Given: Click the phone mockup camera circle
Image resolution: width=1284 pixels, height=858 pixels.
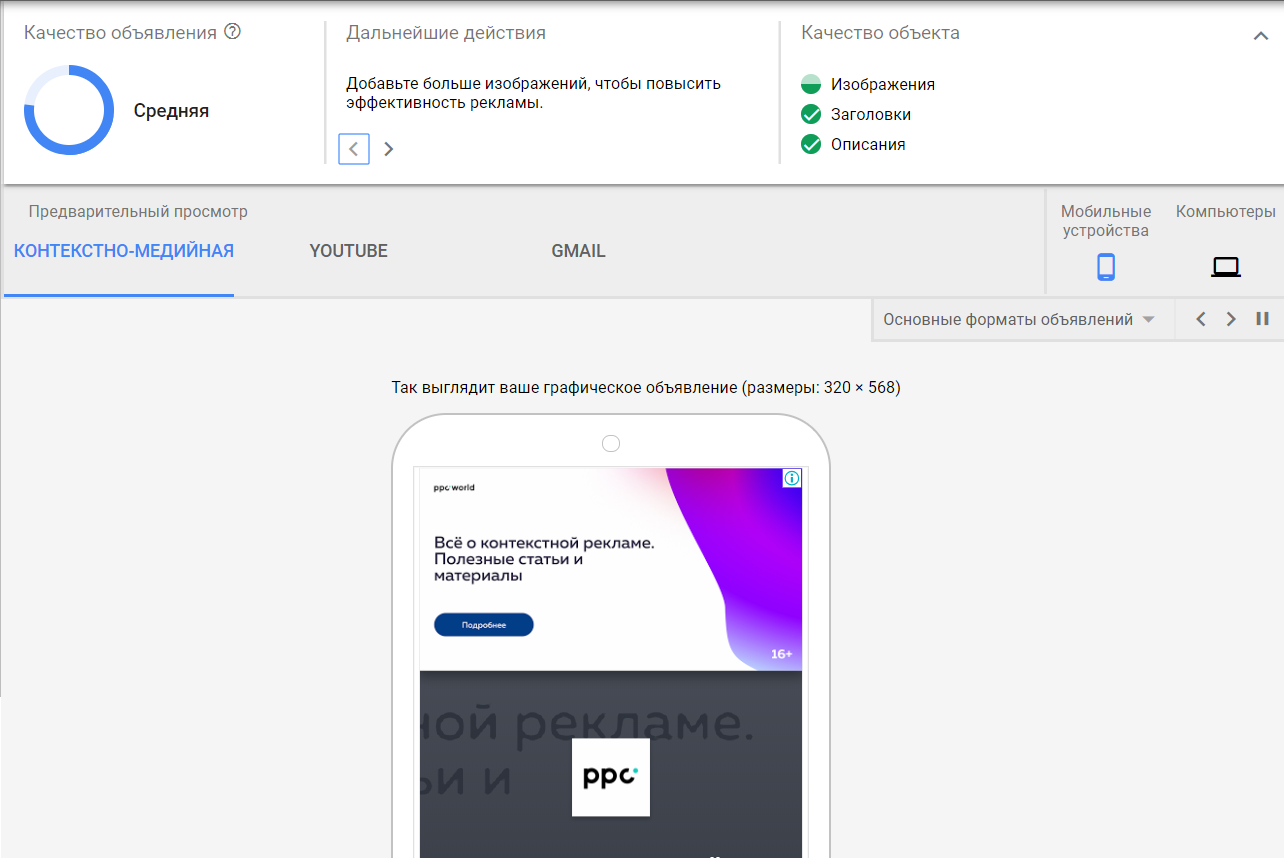Looking at the screenshot, I should pos(611,443).
